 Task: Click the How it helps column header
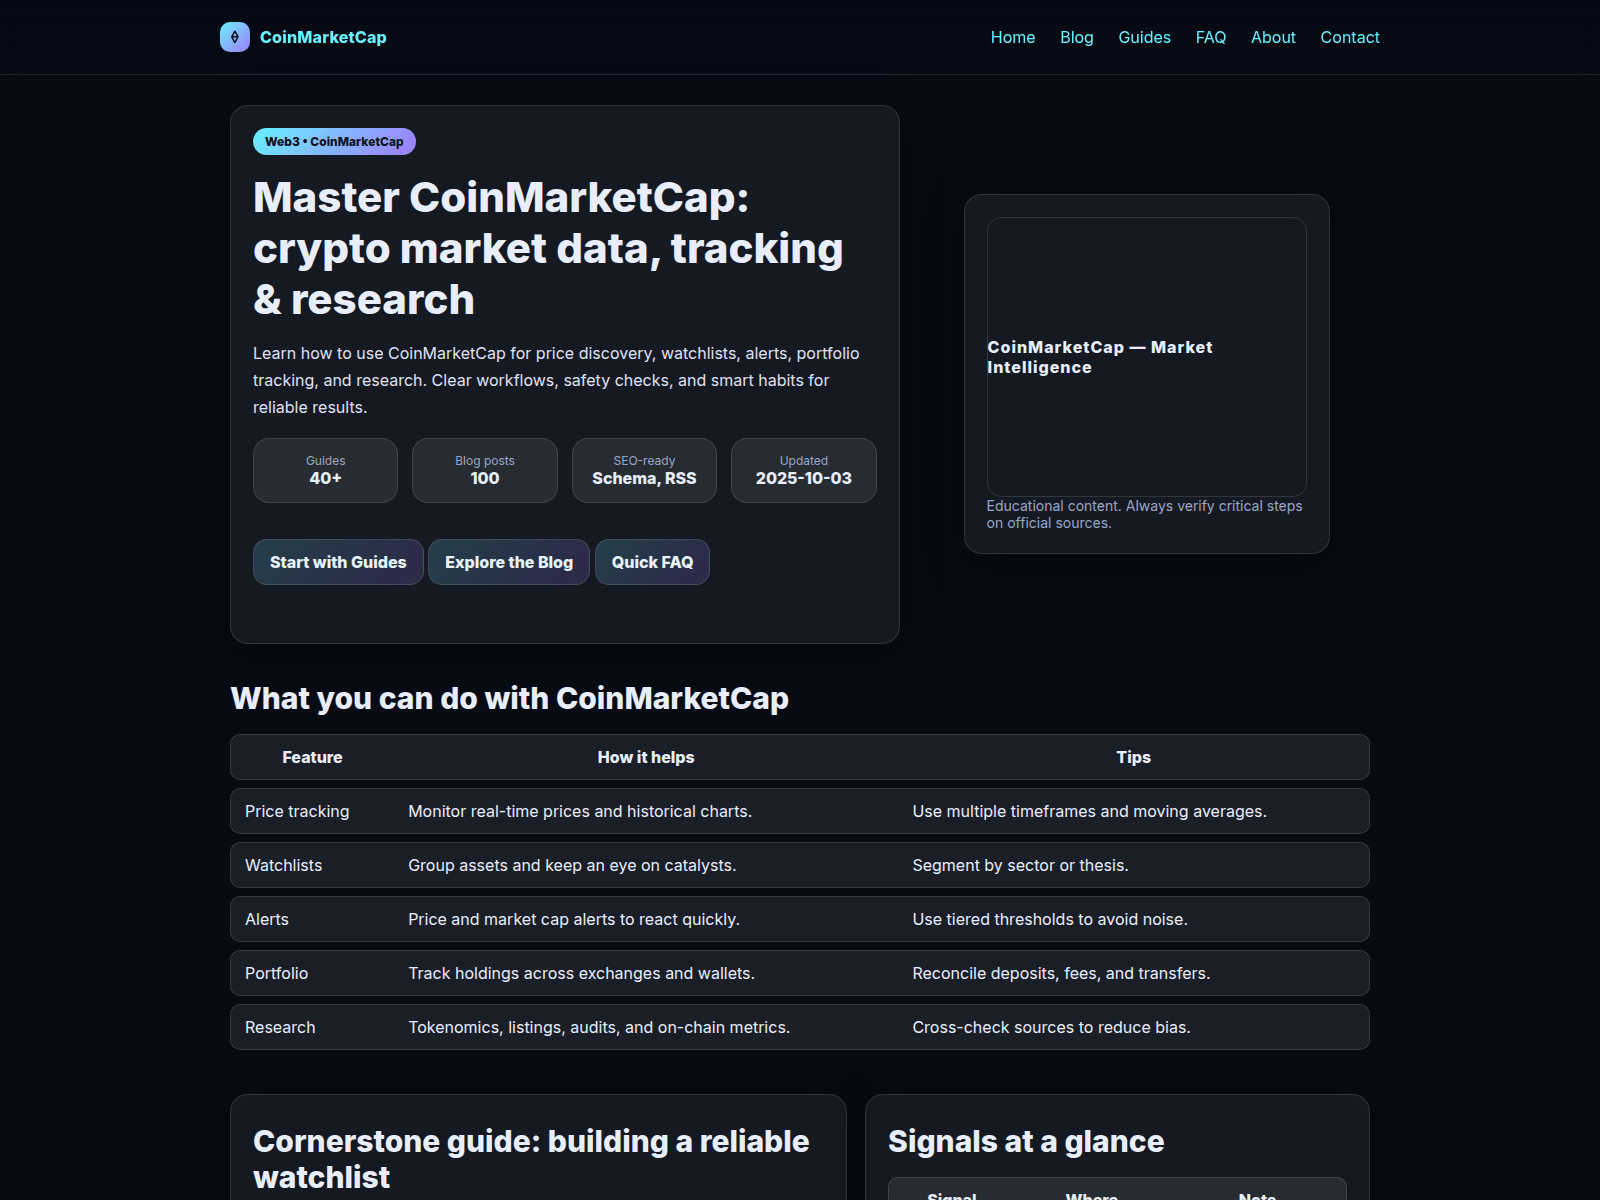pyautogui.click(x=646, y=757)
